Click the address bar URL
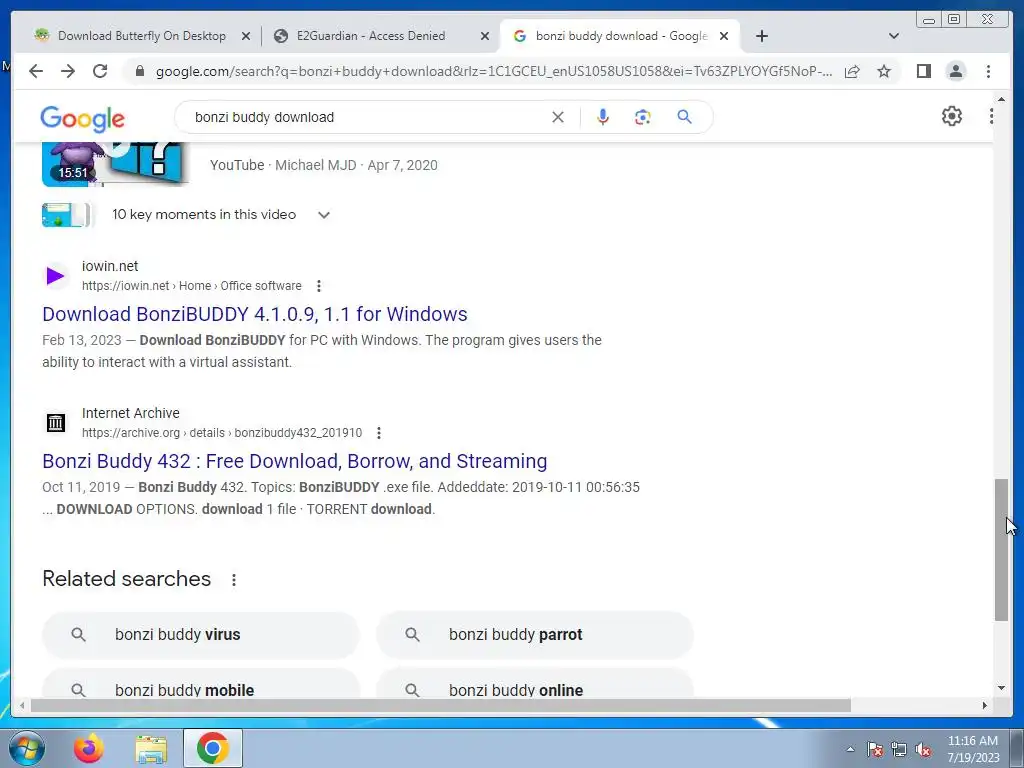 tap(494, 71)
